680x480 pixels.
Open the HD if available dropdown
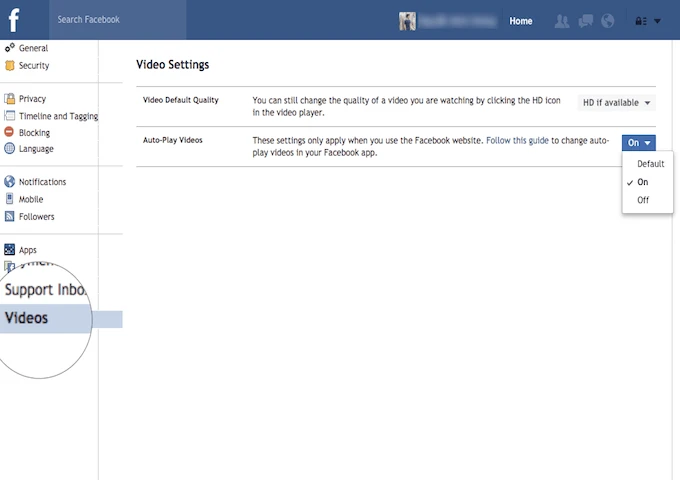click(617, 102)
